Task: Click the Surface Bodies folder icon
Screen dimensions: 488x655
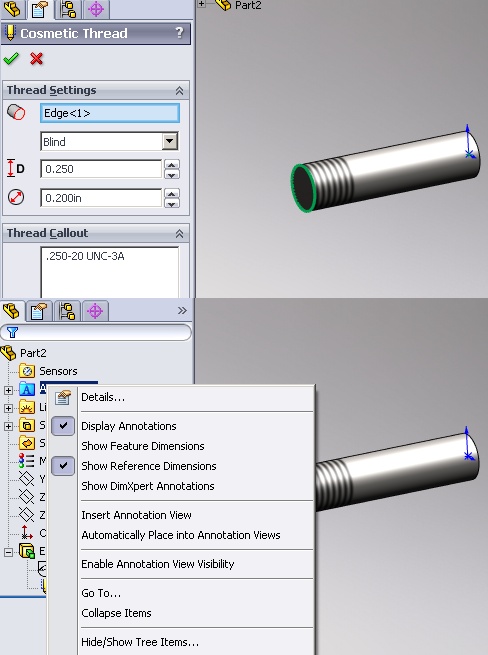Action: coord(27,443)
